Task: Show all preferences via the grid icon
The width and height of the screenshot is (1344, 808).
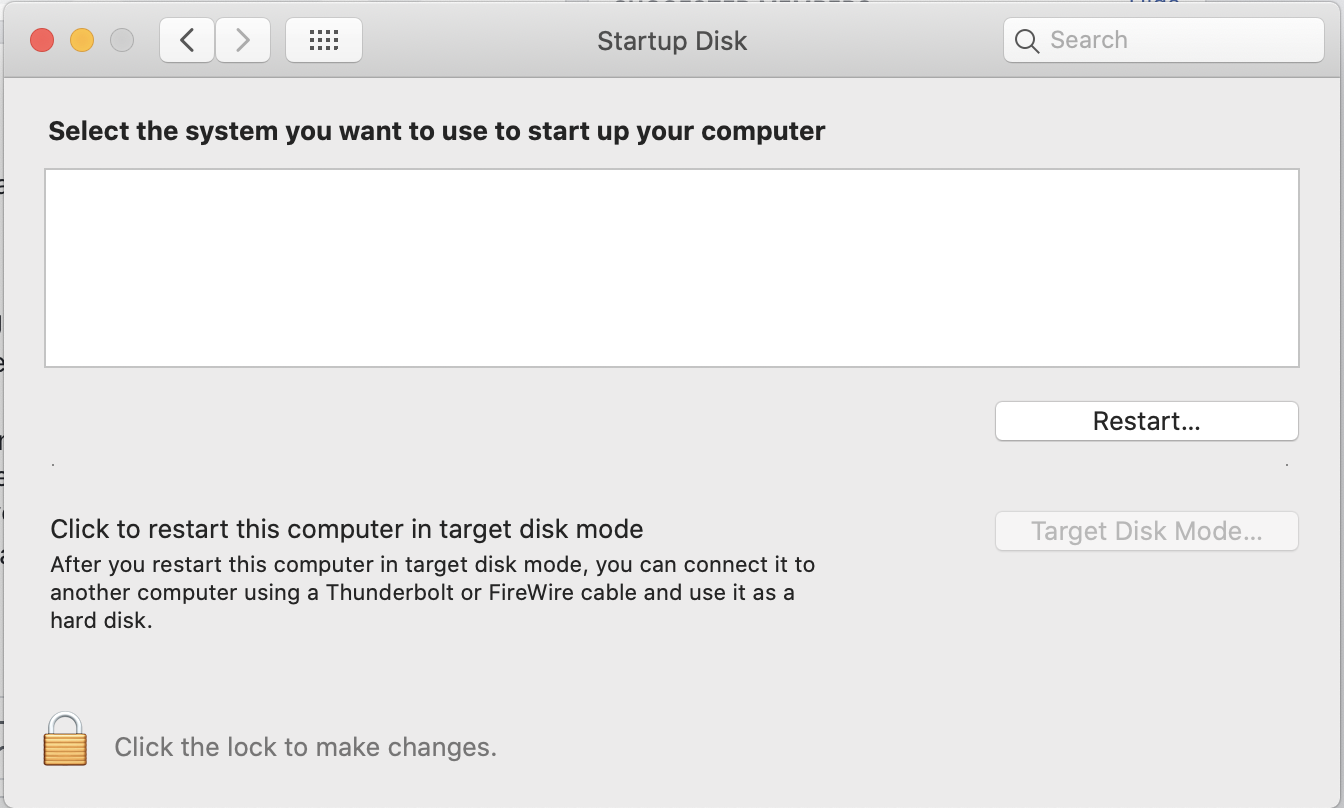Action: tap(324, 40)
